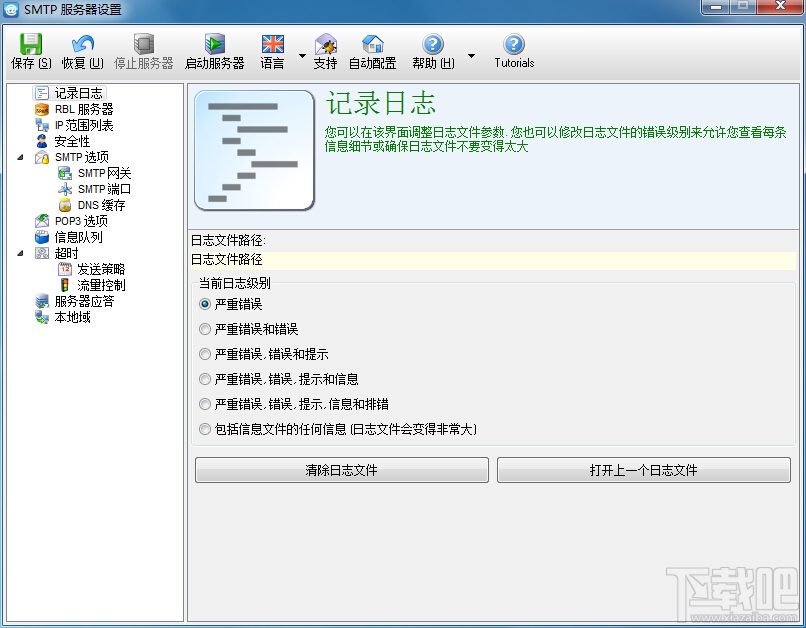Click the 保存 (S) toolbar label

tap(31, 63)
